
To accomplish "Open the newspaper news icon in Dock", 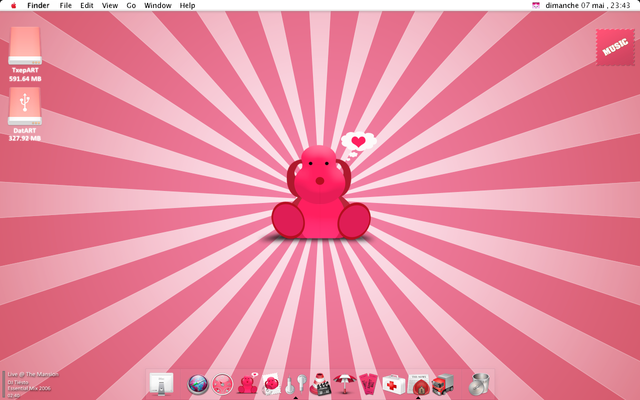I will tap(418, 384).
